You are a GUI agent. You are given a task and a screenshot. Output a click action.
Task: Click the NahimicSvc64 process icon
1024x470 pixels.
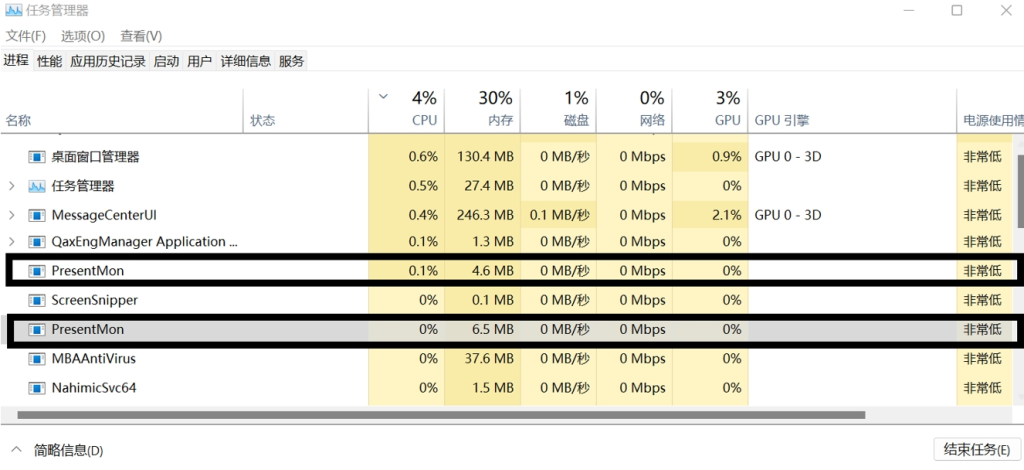[37, 388]
